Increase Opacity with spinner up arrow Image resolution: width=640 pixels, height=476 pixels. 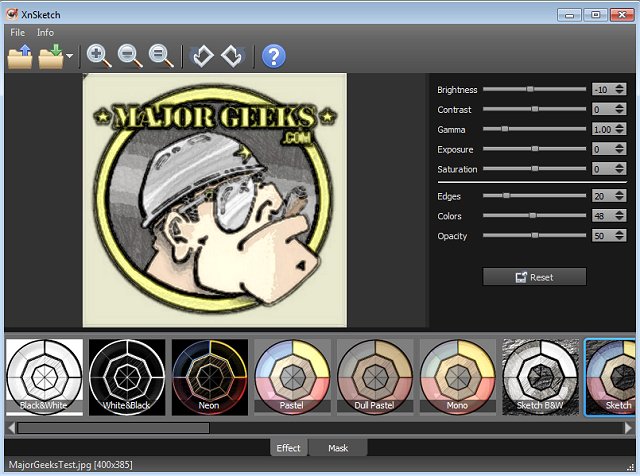click(620, 233)
